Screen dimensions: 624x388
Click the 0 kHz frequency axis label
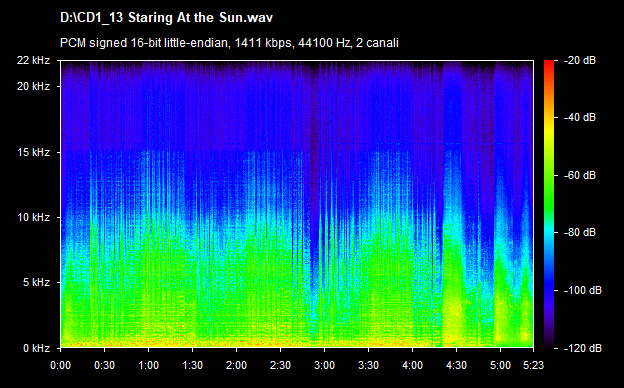click(x=36, y=348)
